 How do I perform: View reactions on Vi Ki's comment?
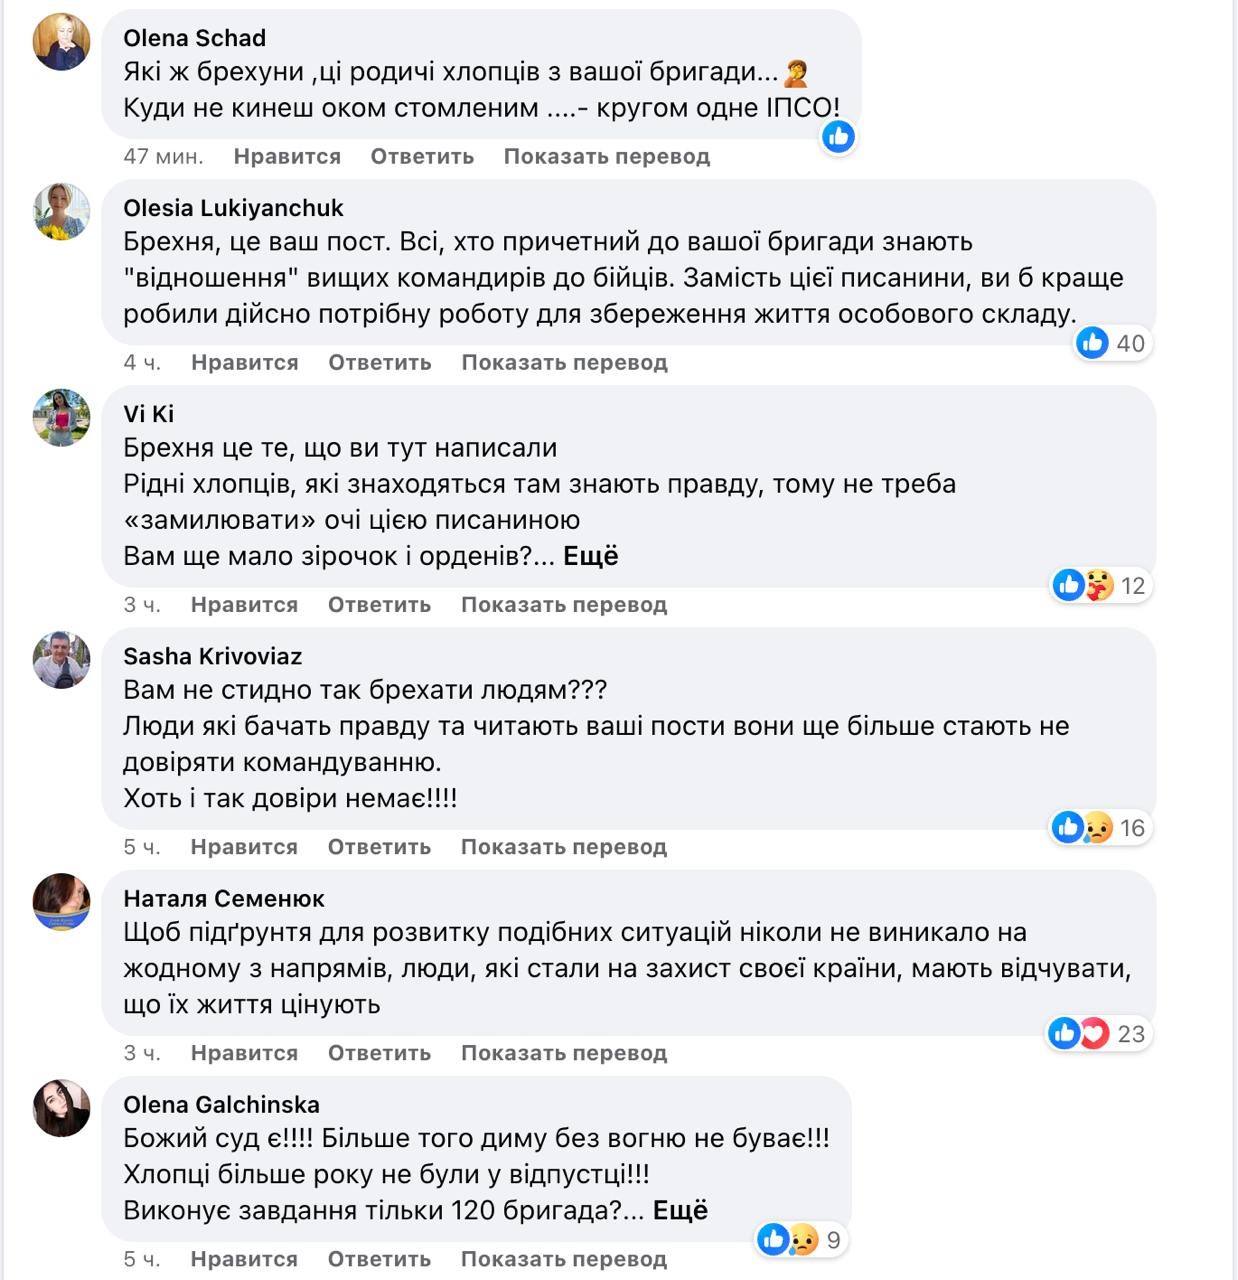click(1099, 585)
